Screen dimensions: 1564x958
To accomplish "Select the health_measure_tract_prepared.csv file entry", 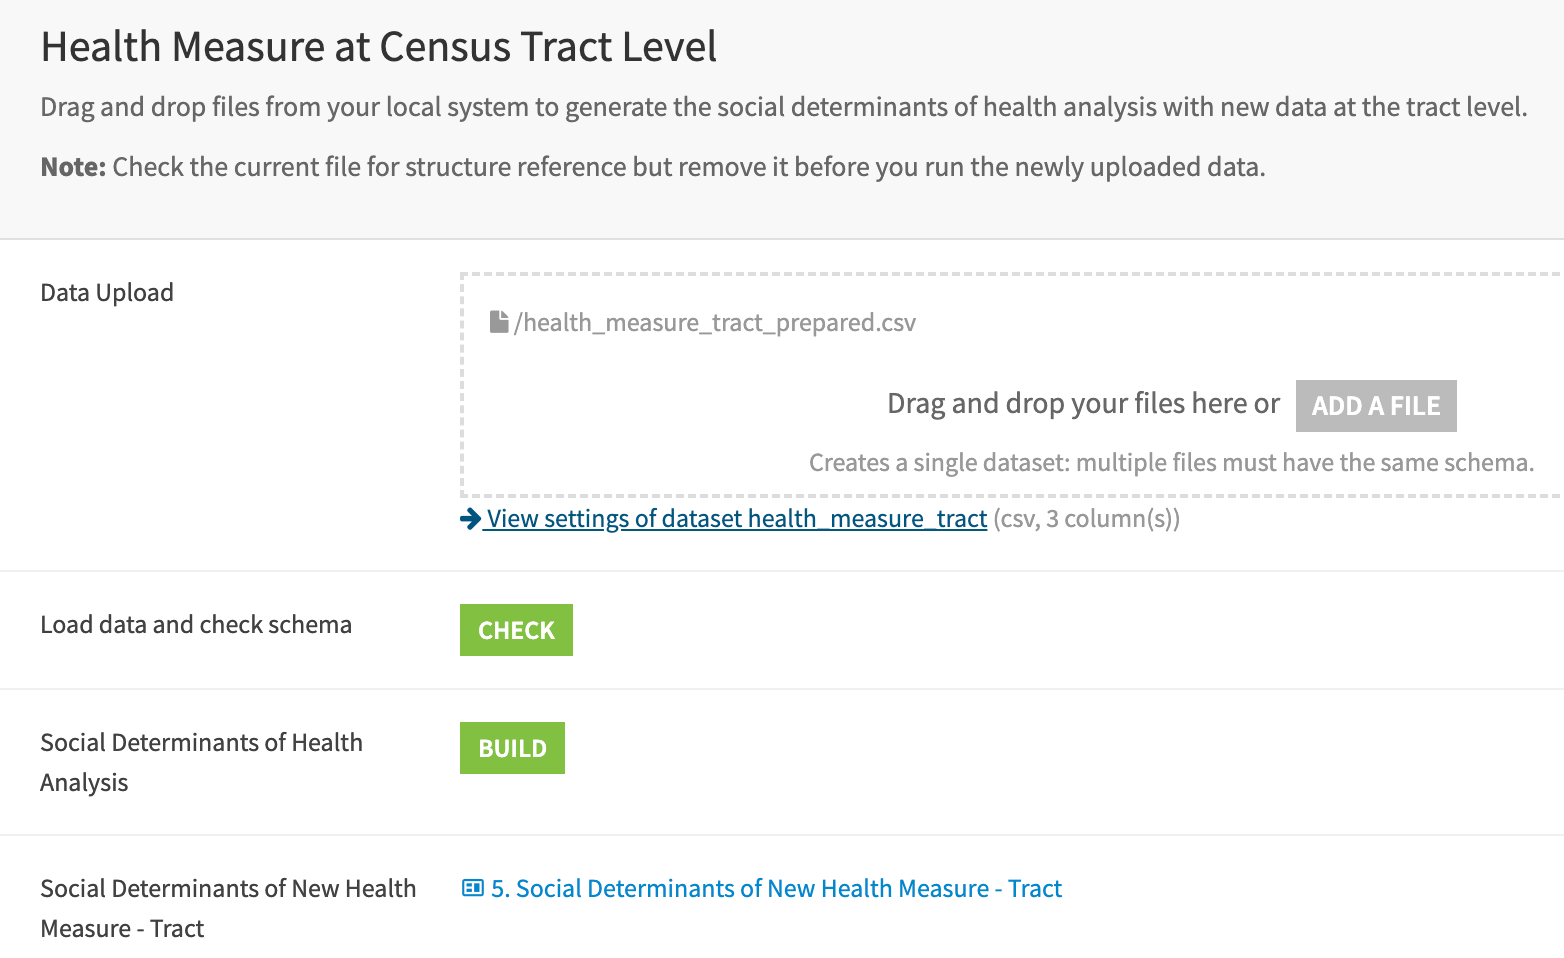I will click(714, 322).
